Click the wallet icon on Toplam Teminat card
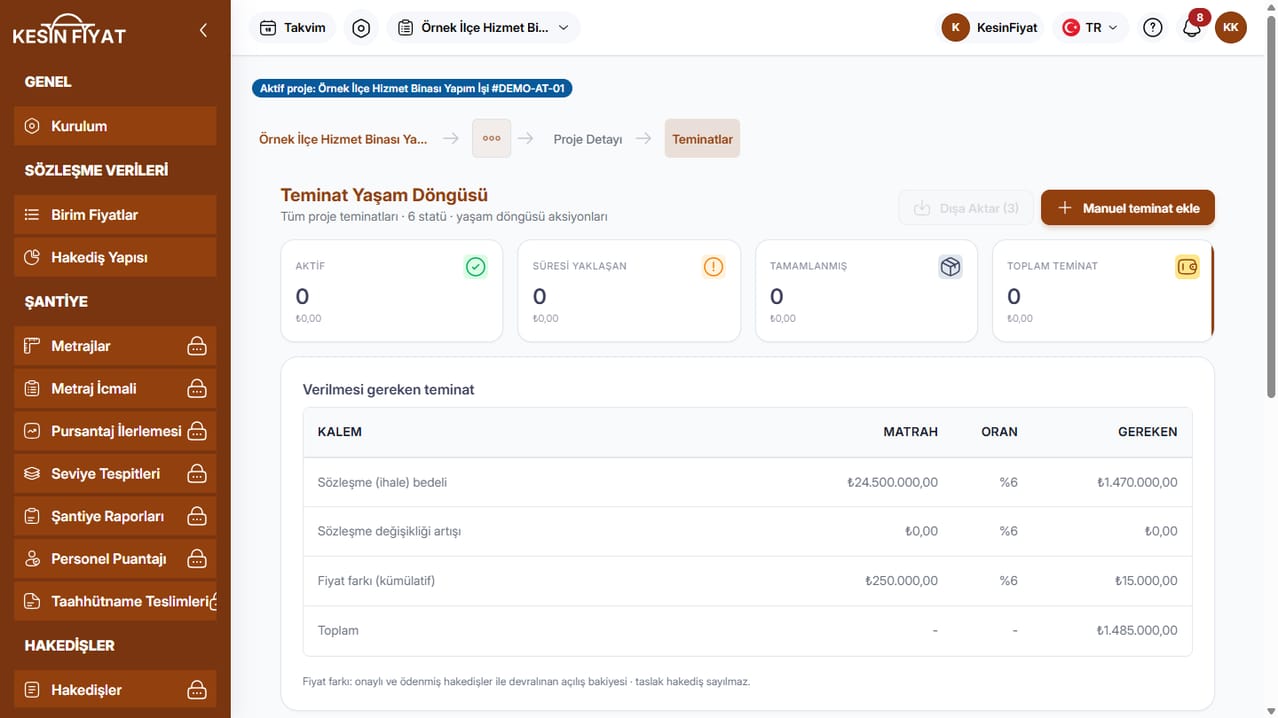Screen dimensions: 1278x718 click(x=1187, y=267)
